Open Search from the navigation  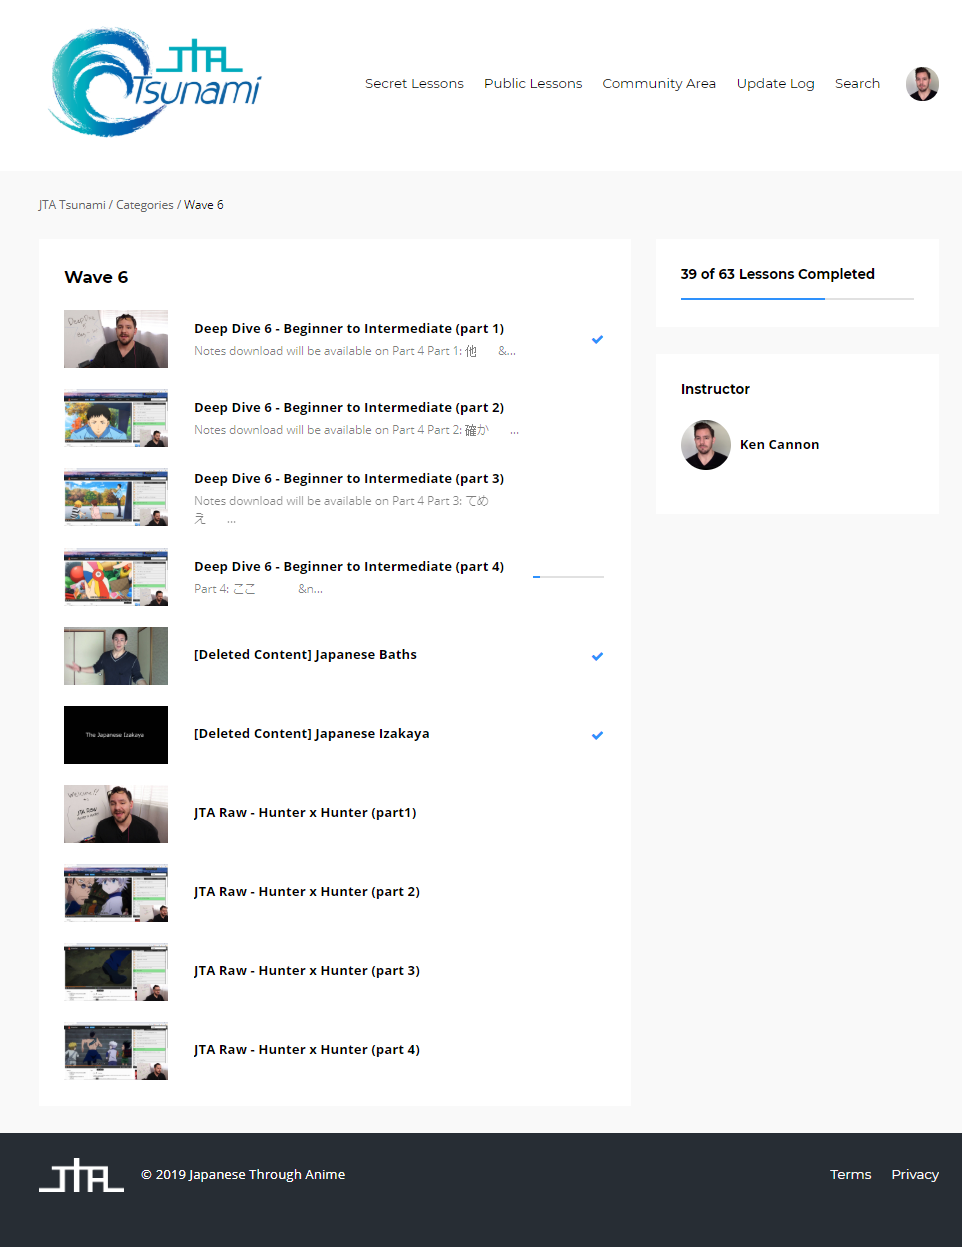tap(857, 84)
